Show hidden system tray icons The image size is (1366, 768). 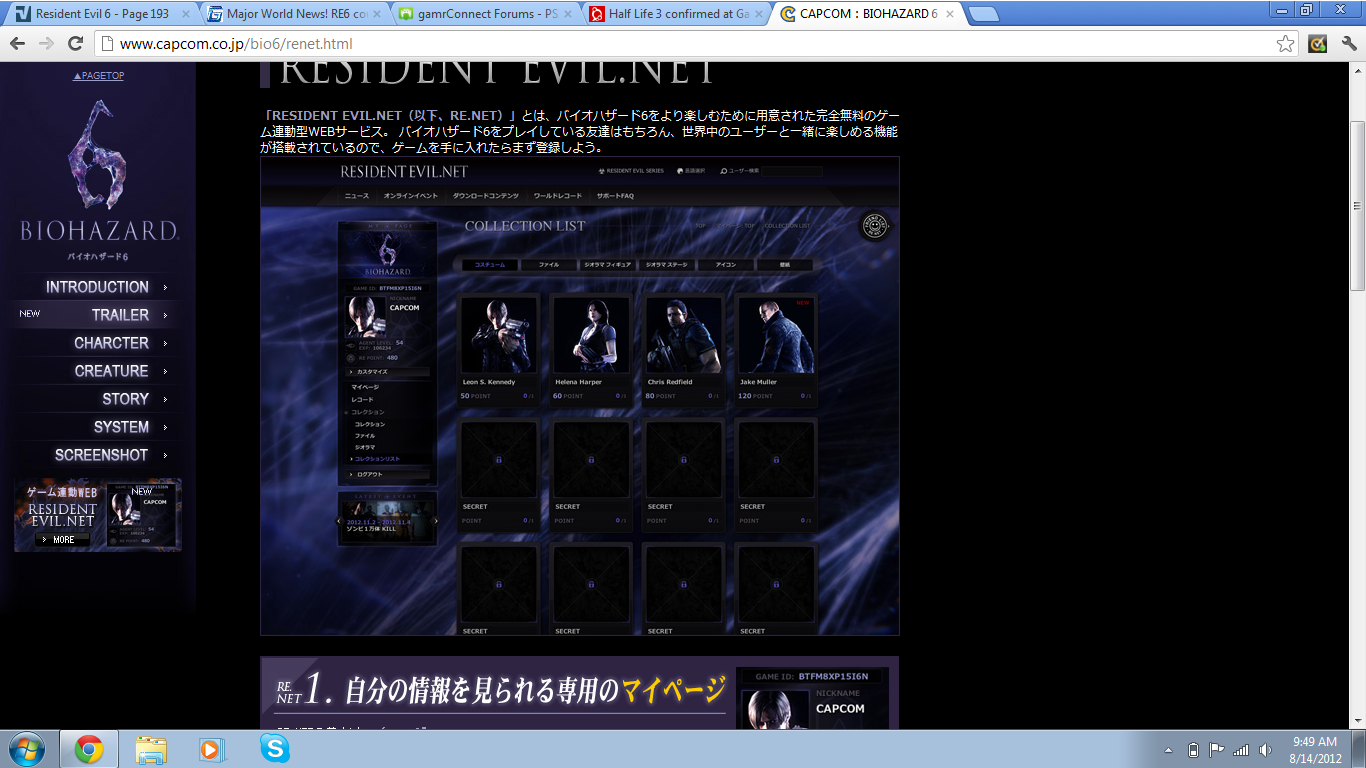[1168, 750]
